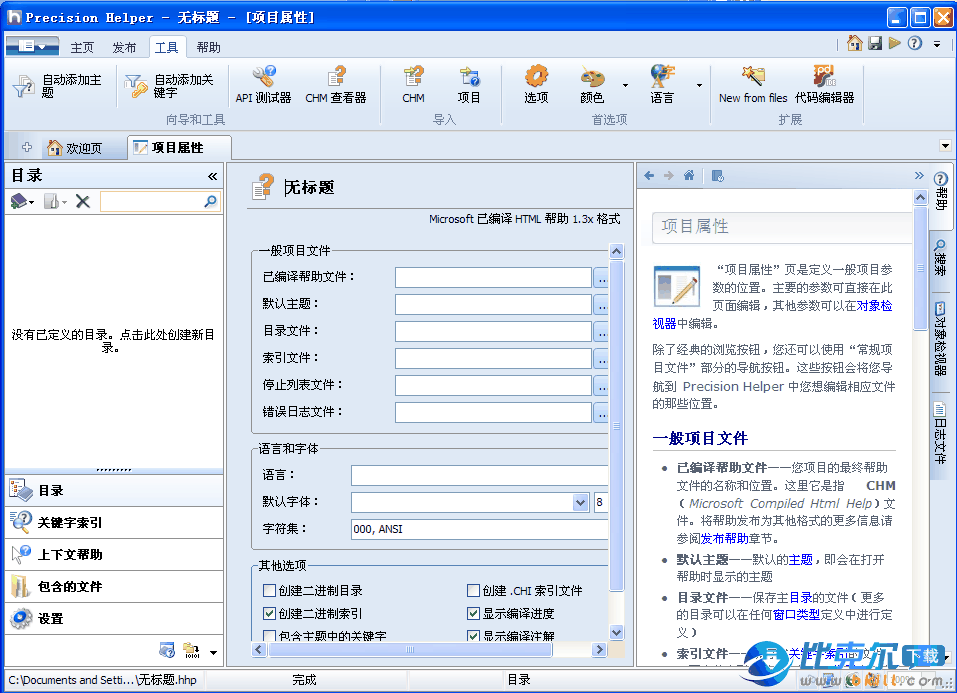Click the help pane vertical scrollbar
Viewport: 957px width, 693px height.
coord(920,400)
